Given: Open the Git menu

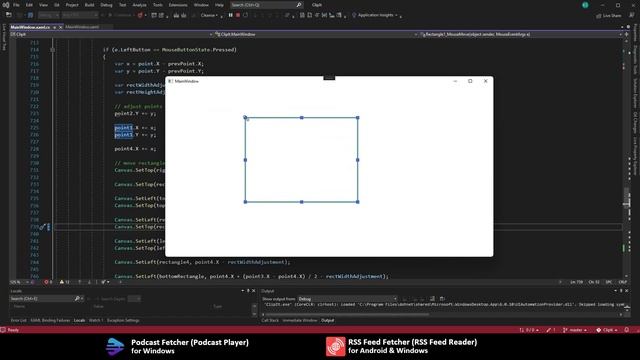Looking at the screenshot, I should click(x=57, y=5).
